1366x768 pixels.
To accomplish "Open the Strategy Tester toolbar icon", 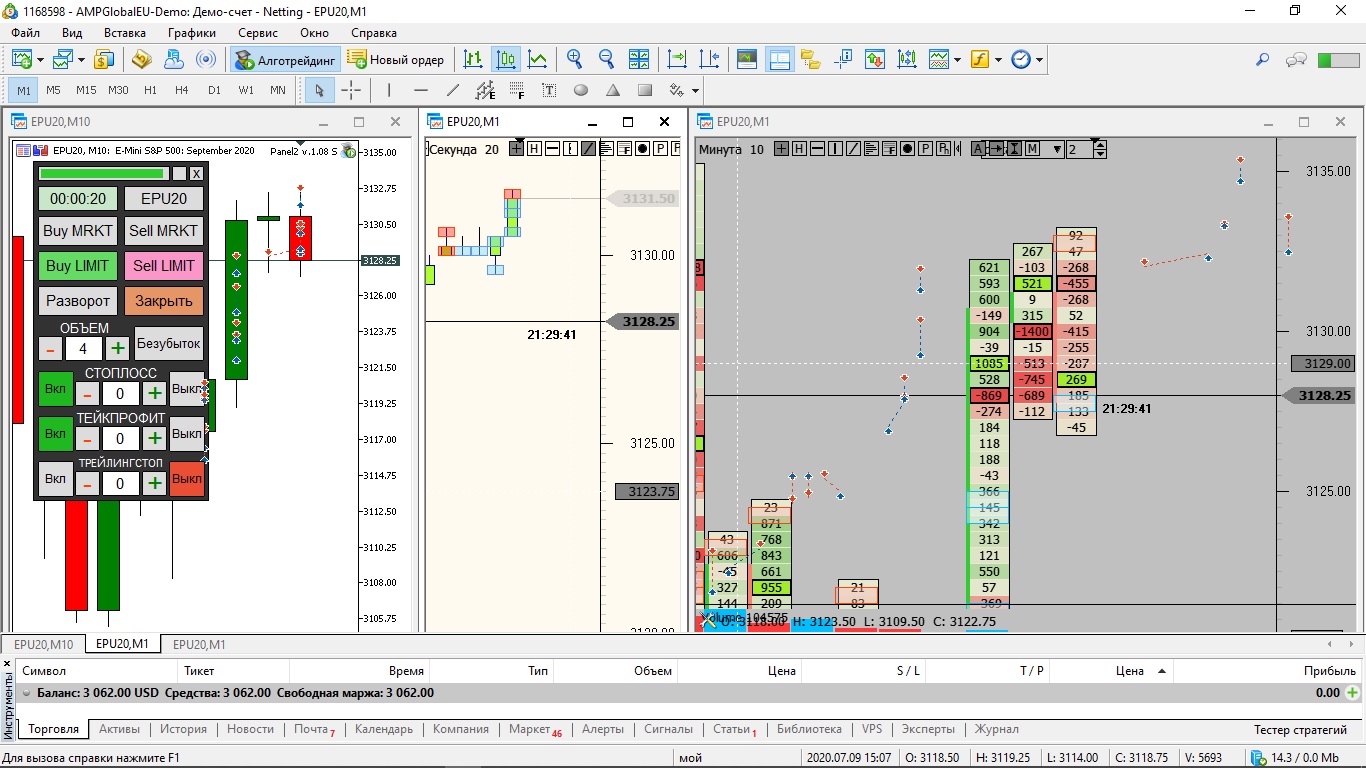I will pyautogui.click(x=746, y=60).
